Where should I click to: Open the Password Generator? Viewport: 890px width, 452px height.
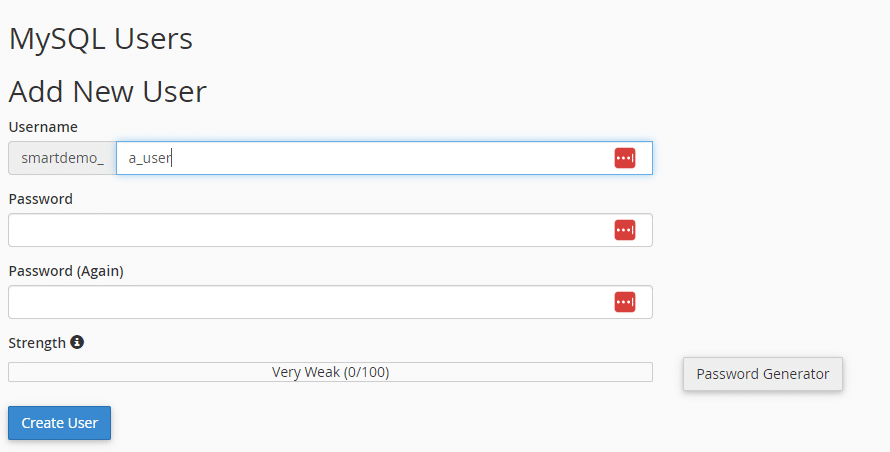click(762, 374)
